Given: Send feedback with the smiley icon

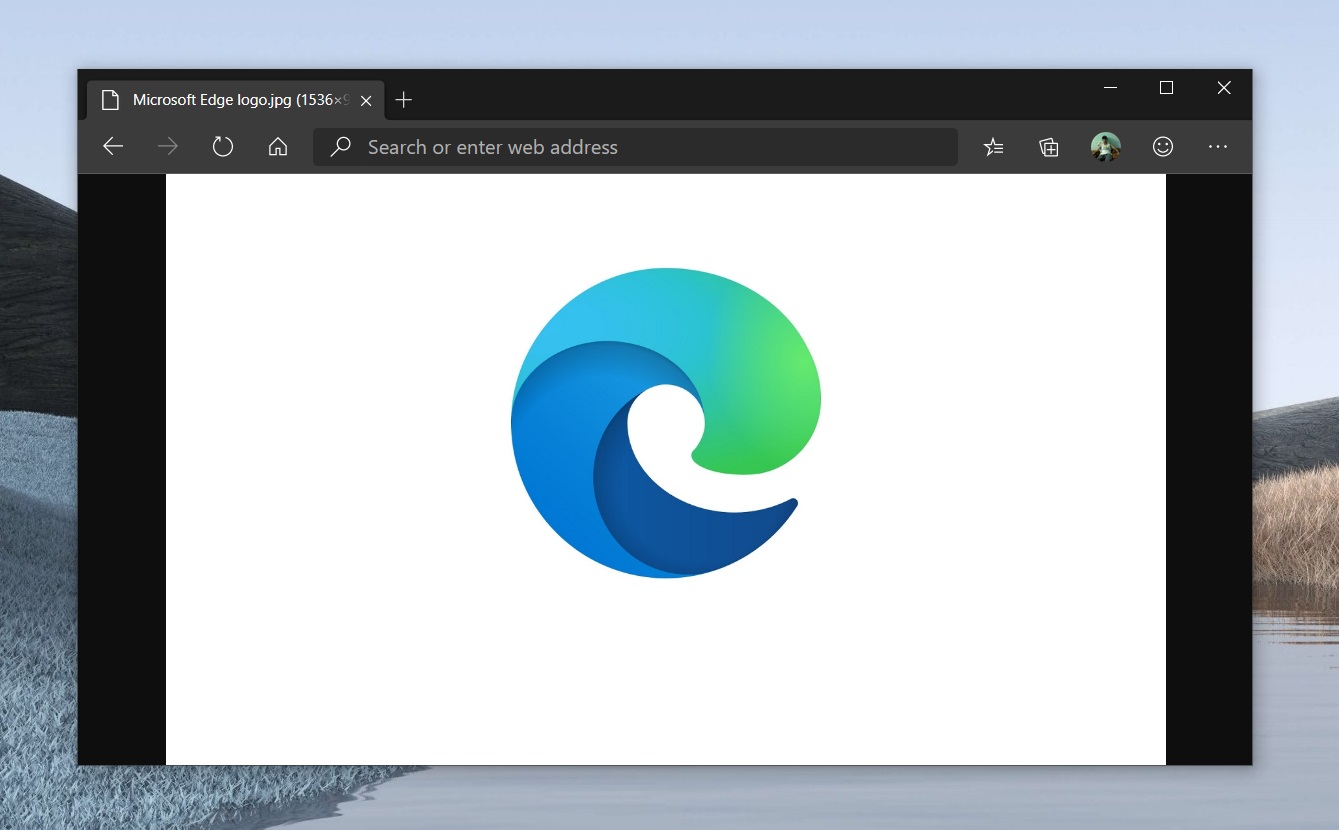Looking at the screenshot, I should pos(1162,147).
